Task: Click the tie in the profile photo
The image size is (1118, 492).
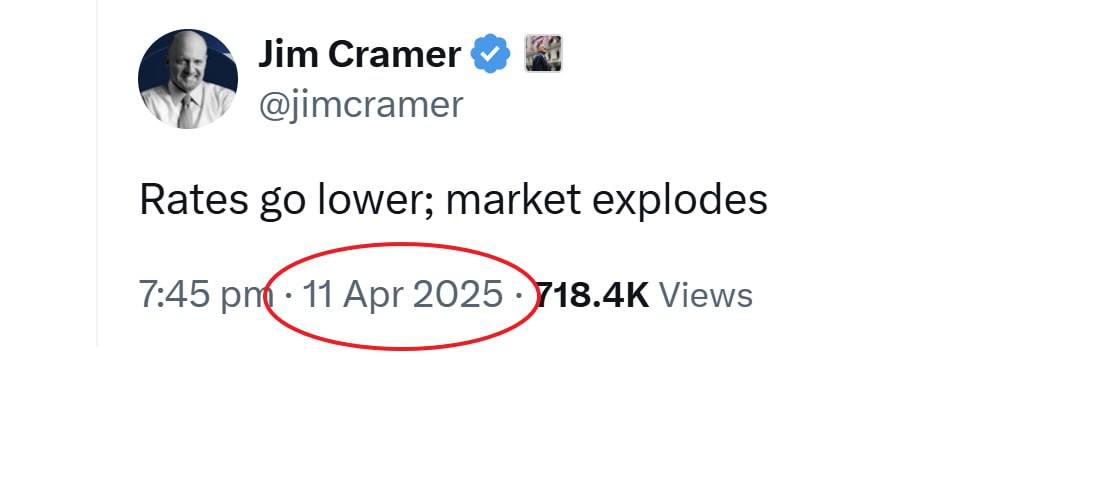Action: 187,111
